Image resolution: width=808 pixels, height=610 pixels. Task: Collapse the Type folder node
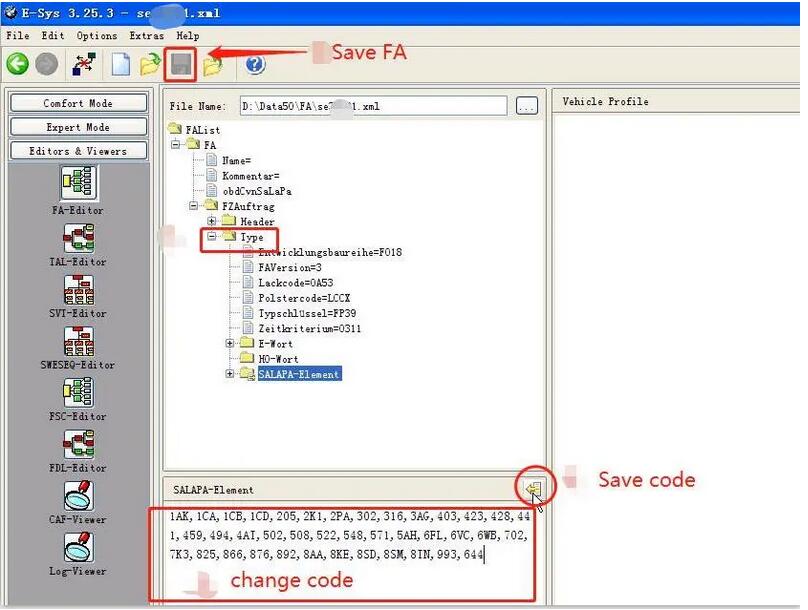click(x=212, y=238)
